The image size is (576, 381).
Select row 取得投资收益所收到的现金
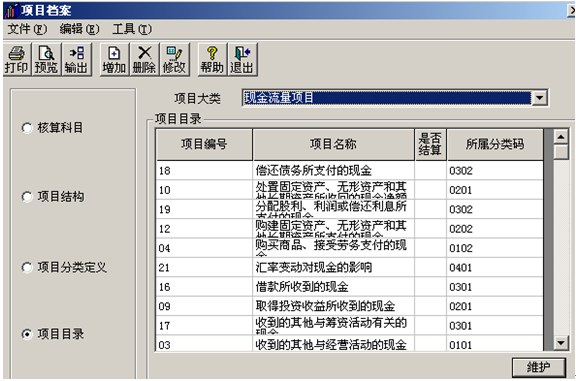[x=350, y=306]
